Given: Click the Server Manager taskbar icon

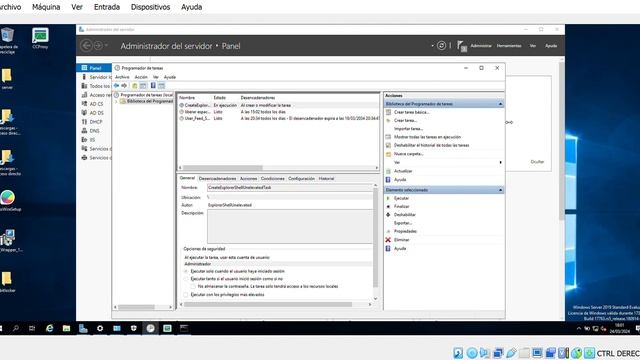Looking at the screenshot, I should pos(83,328).
